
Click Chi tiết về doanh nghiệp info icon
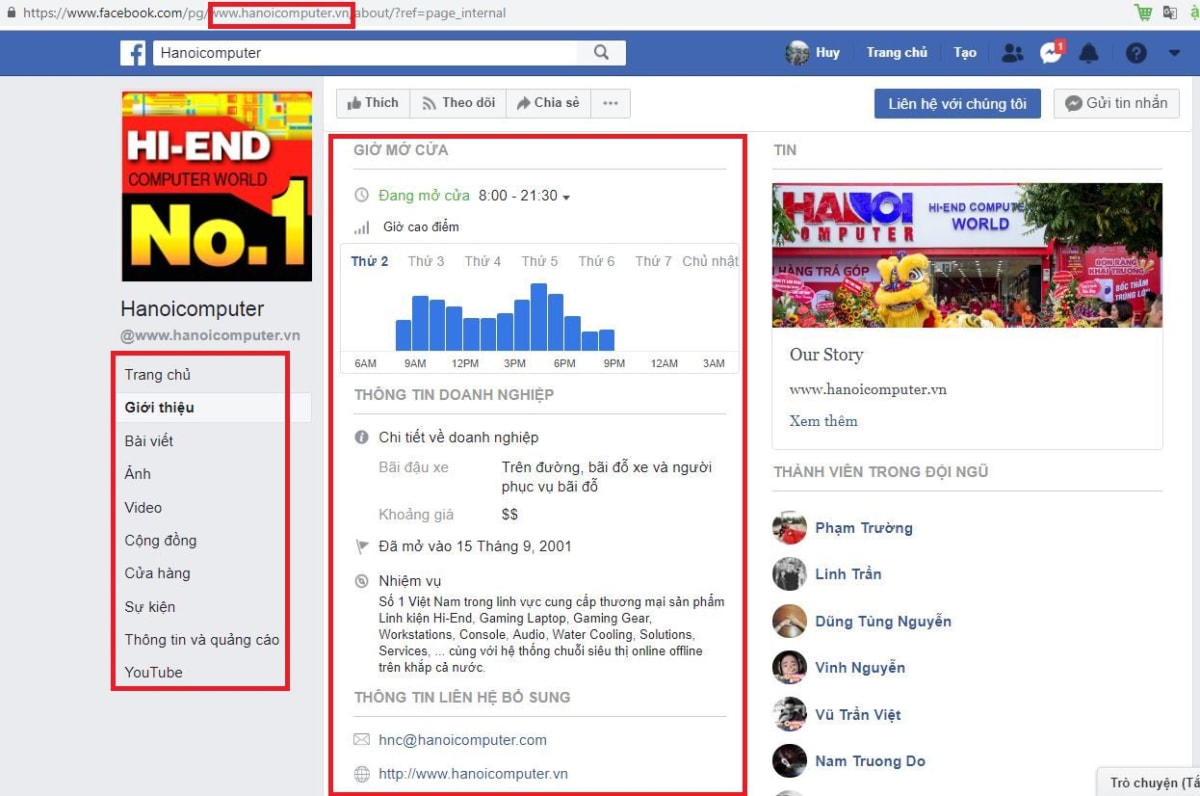[x=362, y=438]
